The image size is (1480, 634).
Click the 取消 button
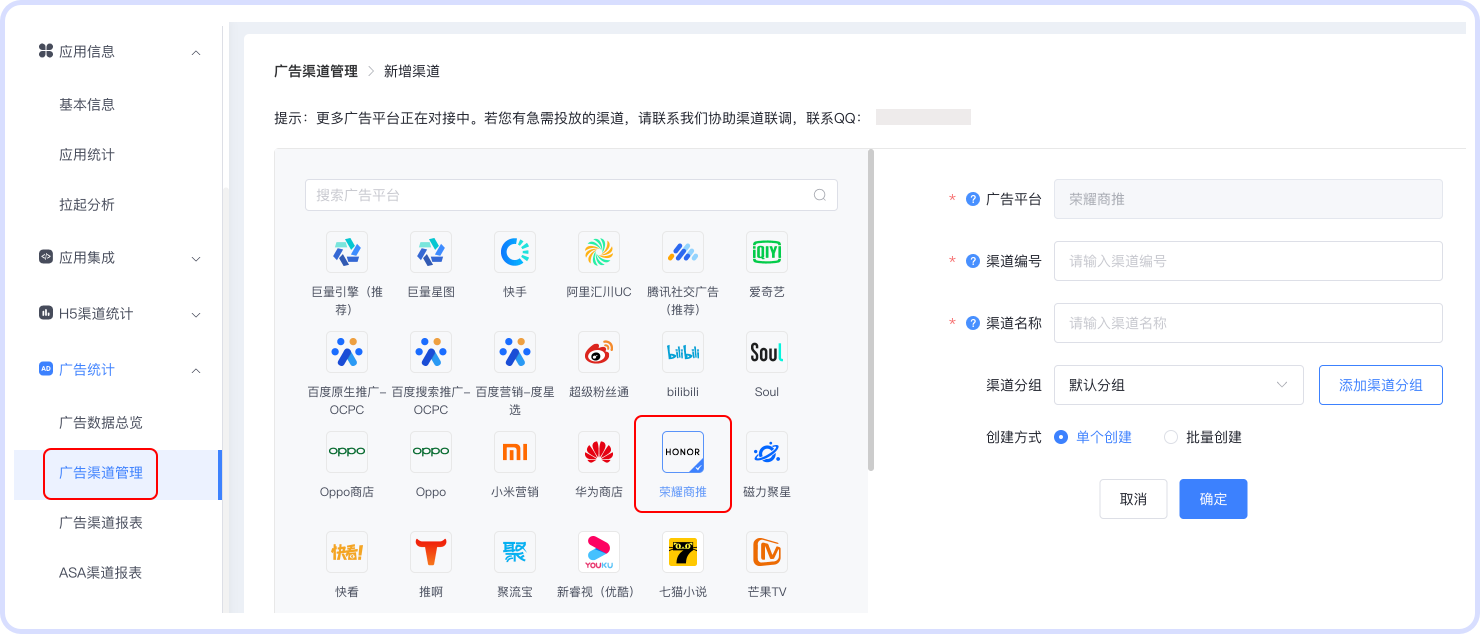pyautogui.click(x=1133, y=499)
